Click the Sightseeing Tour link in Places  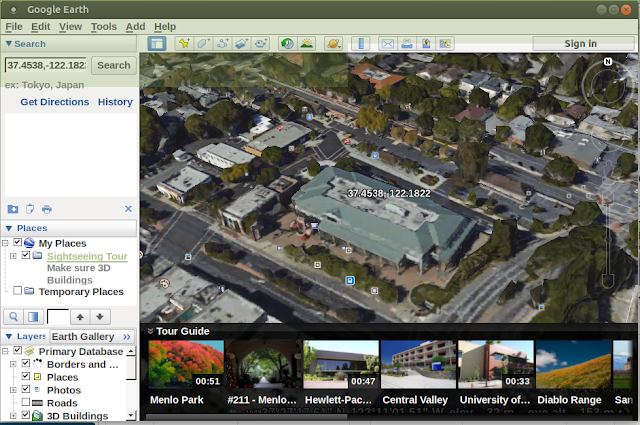[87, 256]
